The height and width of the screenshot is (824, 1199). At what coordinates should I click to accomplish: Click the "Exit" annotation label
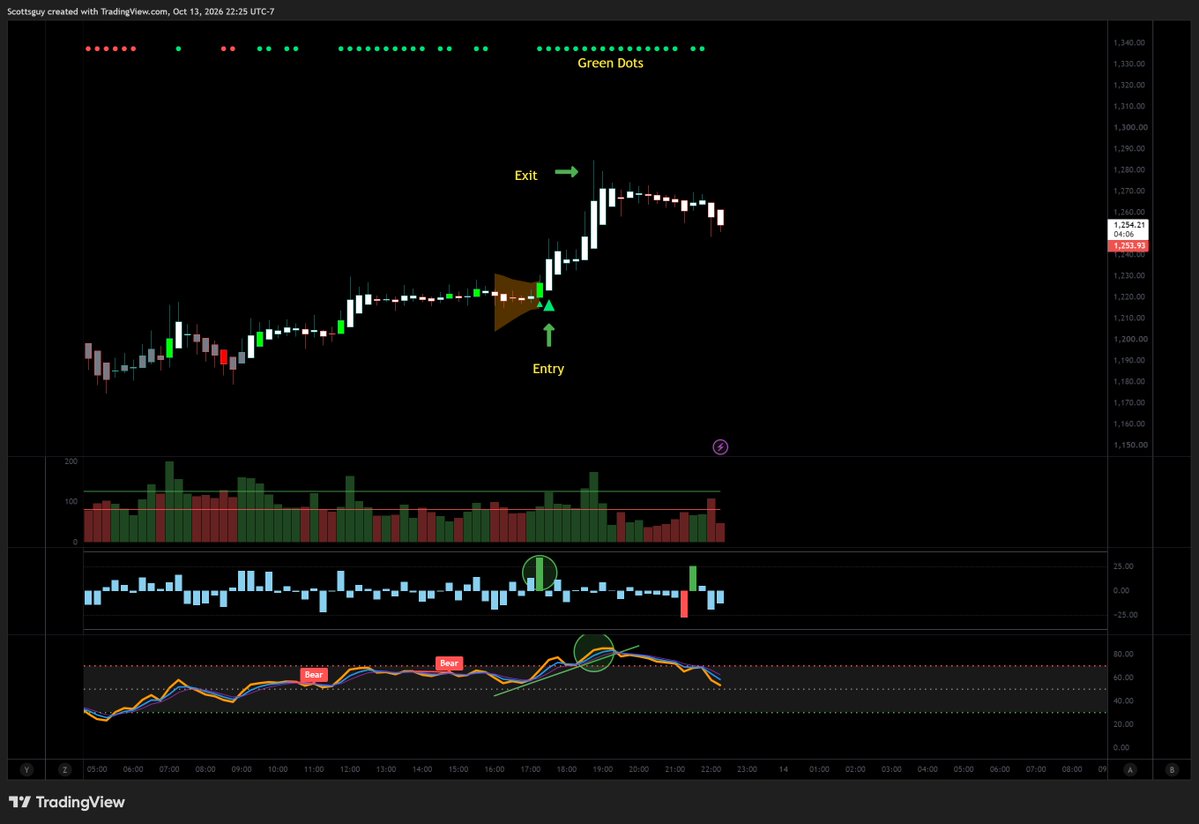click(x=525, y=175)
